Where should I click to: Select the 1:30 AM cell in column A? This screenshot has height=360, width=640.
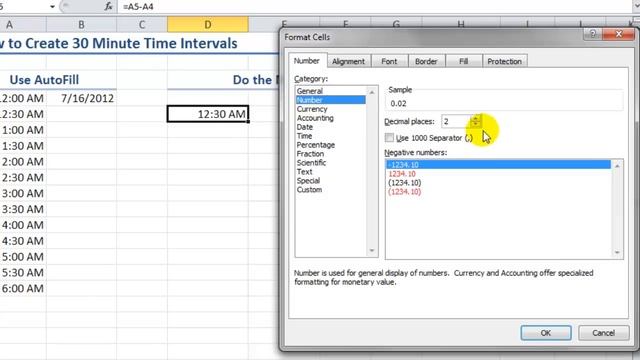(x=23, y=146)
